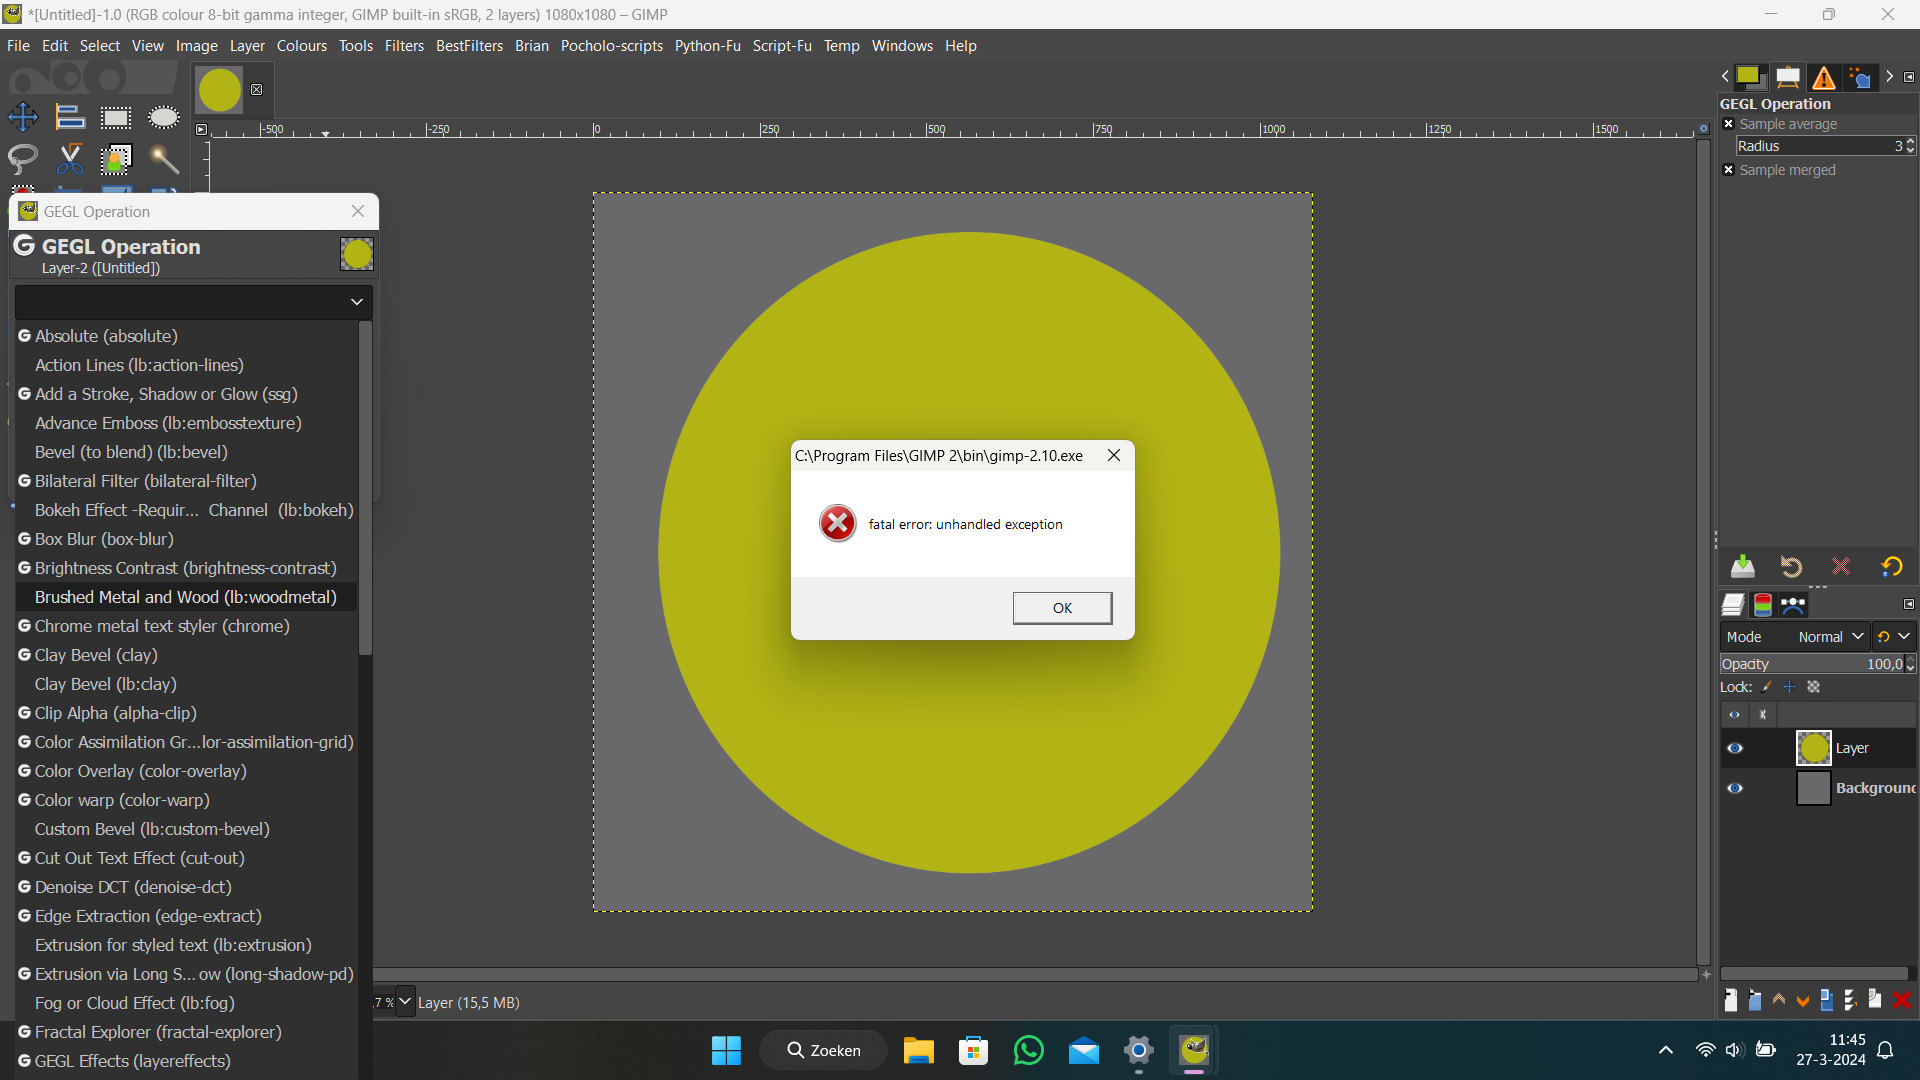
Task: Open the Windows menu
Action: 902,46
